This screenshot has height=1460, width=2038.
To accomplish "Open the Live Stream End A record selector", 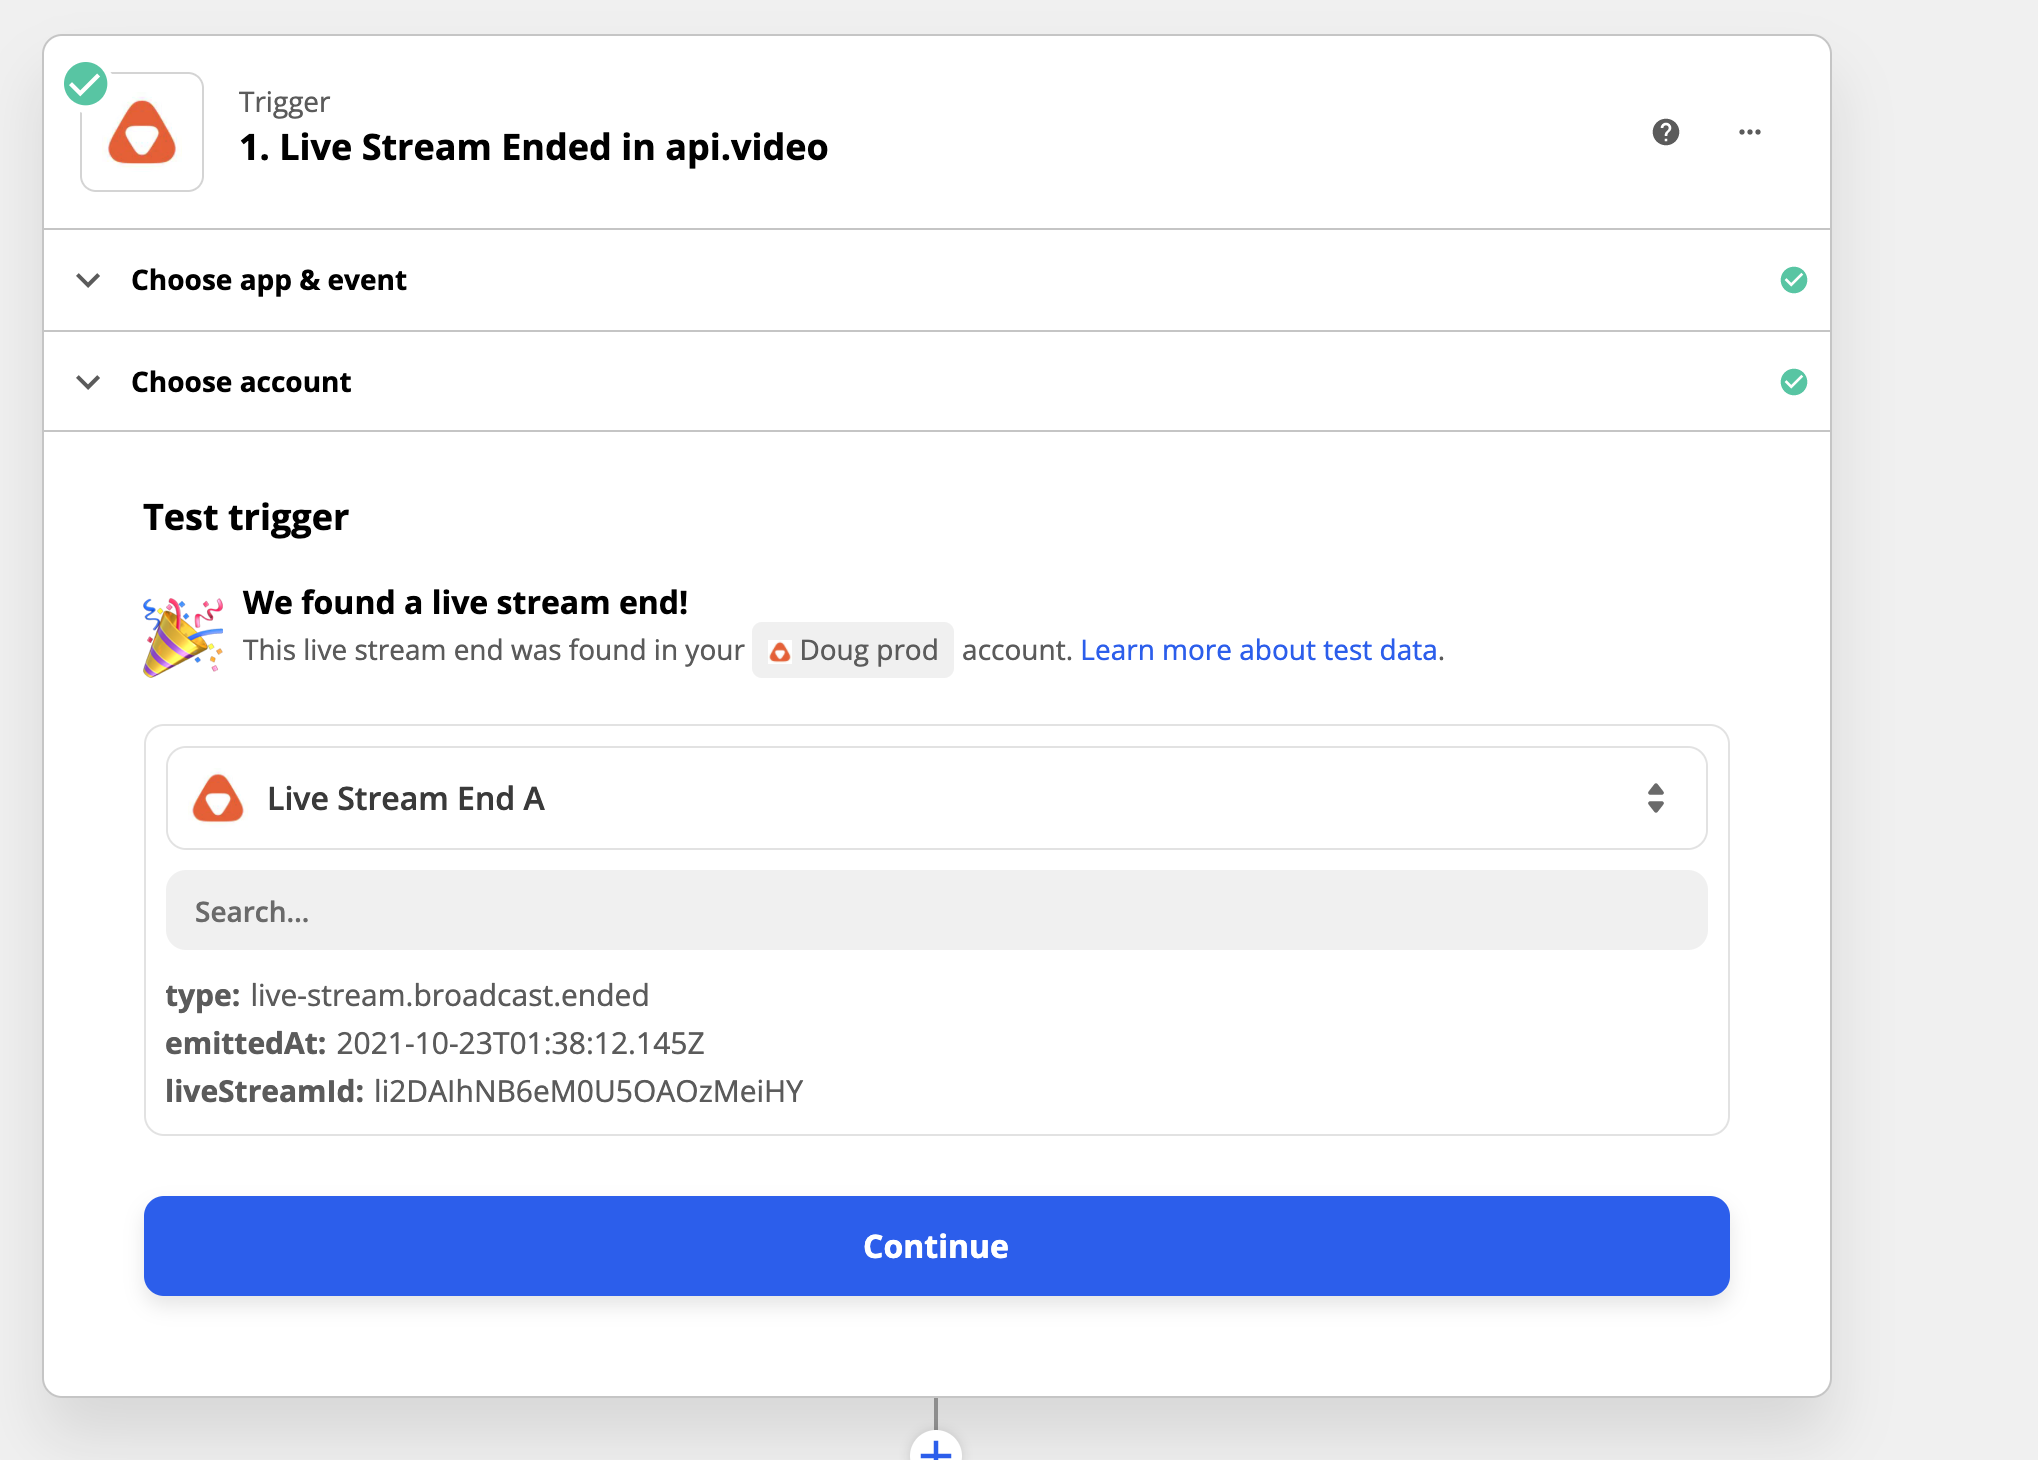I will 935,798.
